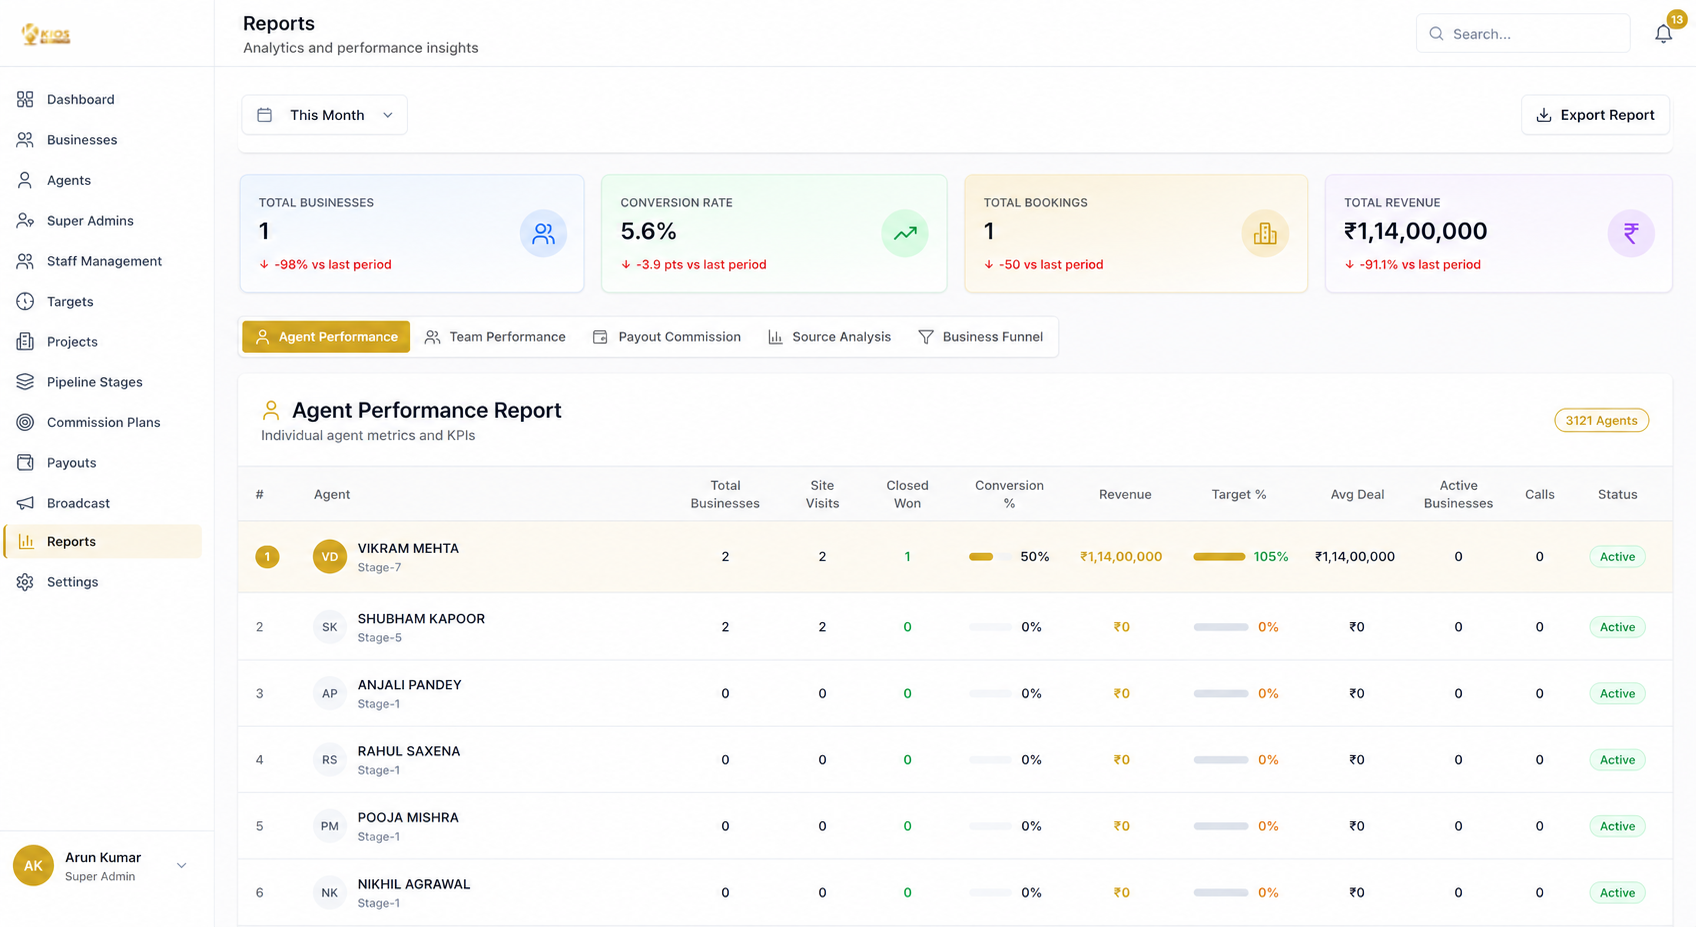Open the Business Funnel tab
Image resolution: width=1696 pixels, height=927 pixels.
pyautogui.click(x=980, y=337)
